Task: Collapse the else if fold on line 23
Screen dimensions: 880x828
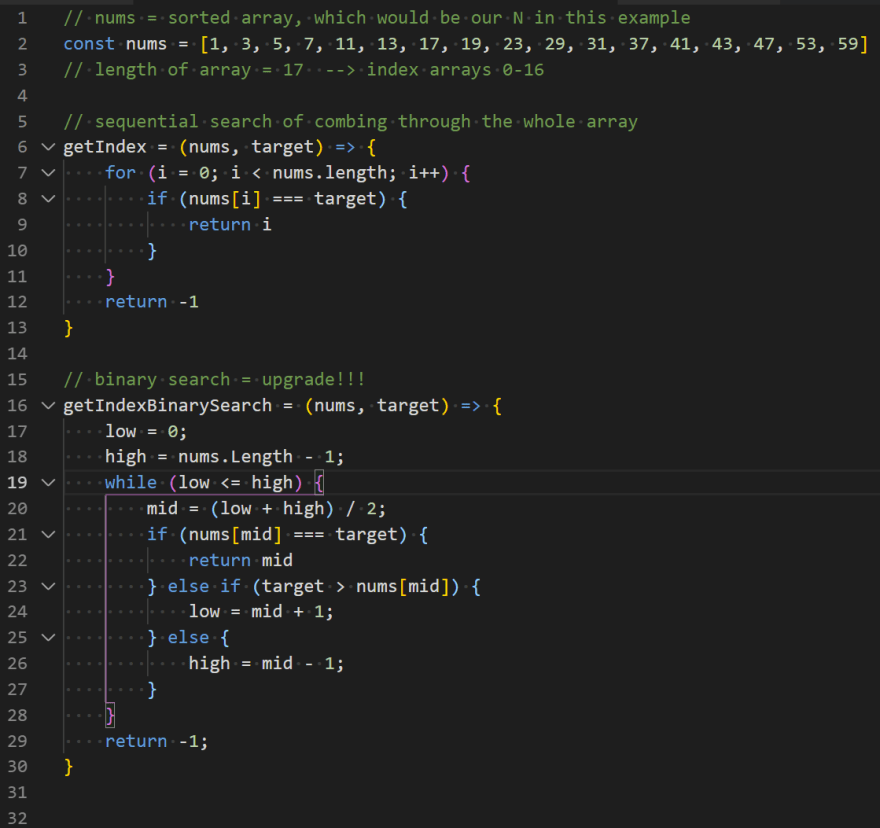Action: [x=49, y=586]
